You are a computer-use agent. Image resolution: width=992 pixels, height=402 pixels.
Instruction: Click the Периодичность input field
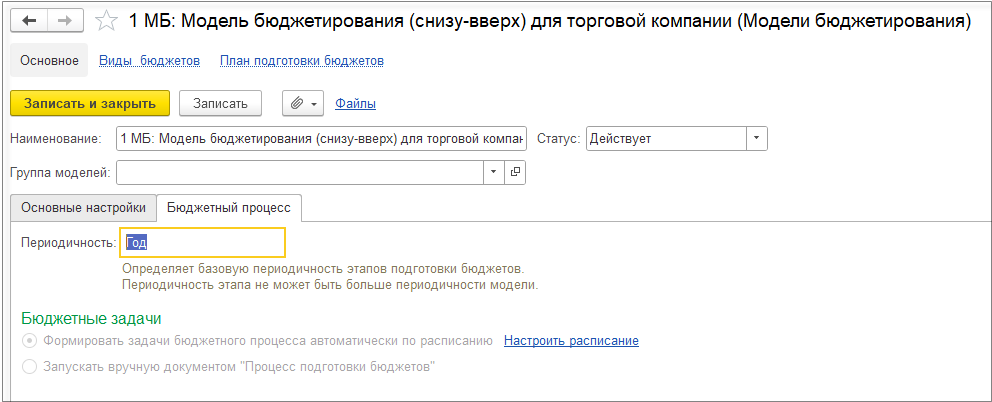pos(202,243)
